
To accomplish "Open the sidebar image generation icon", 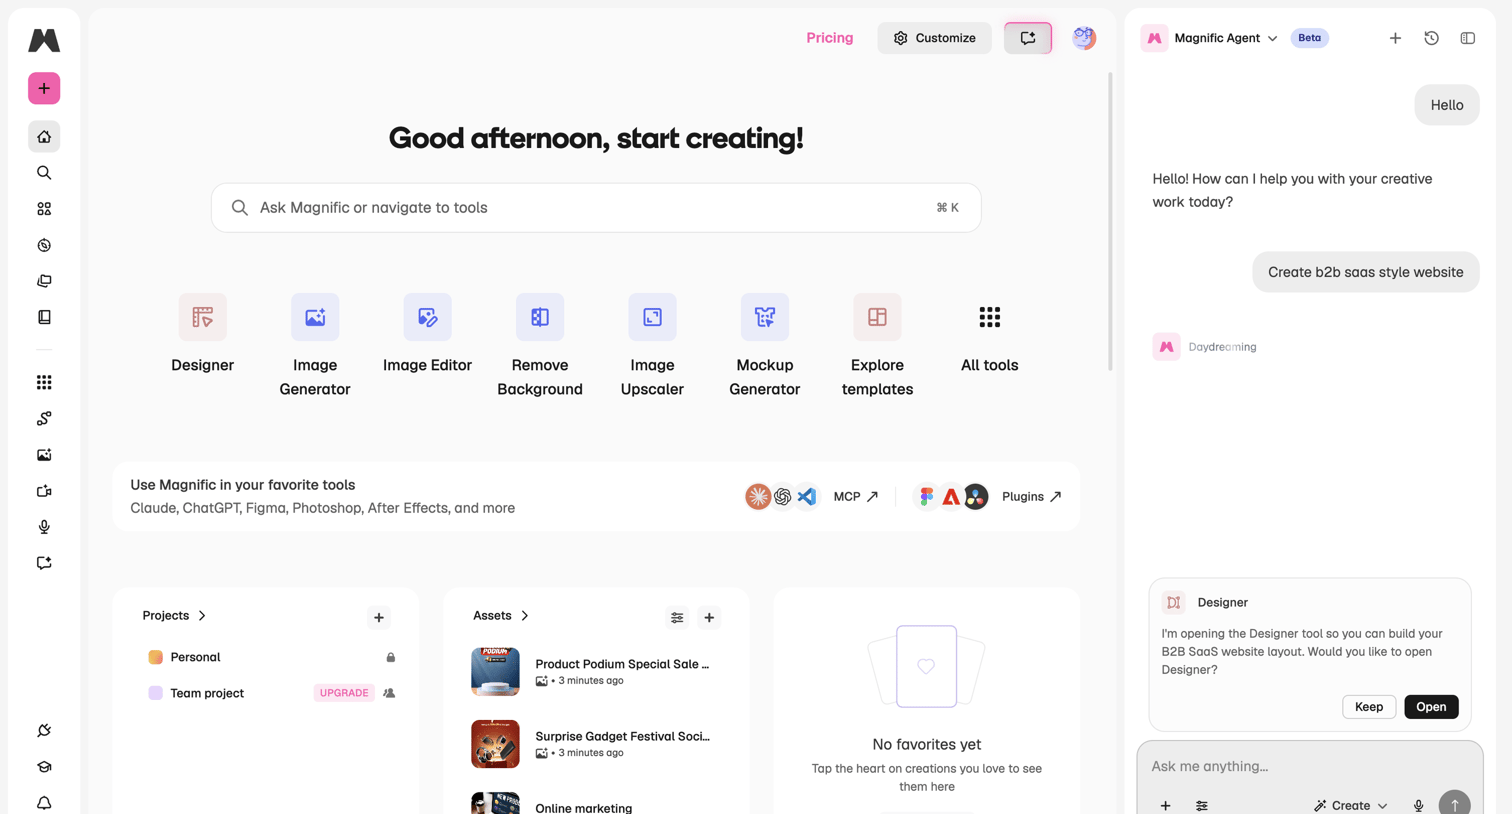I will coord(44,455).
